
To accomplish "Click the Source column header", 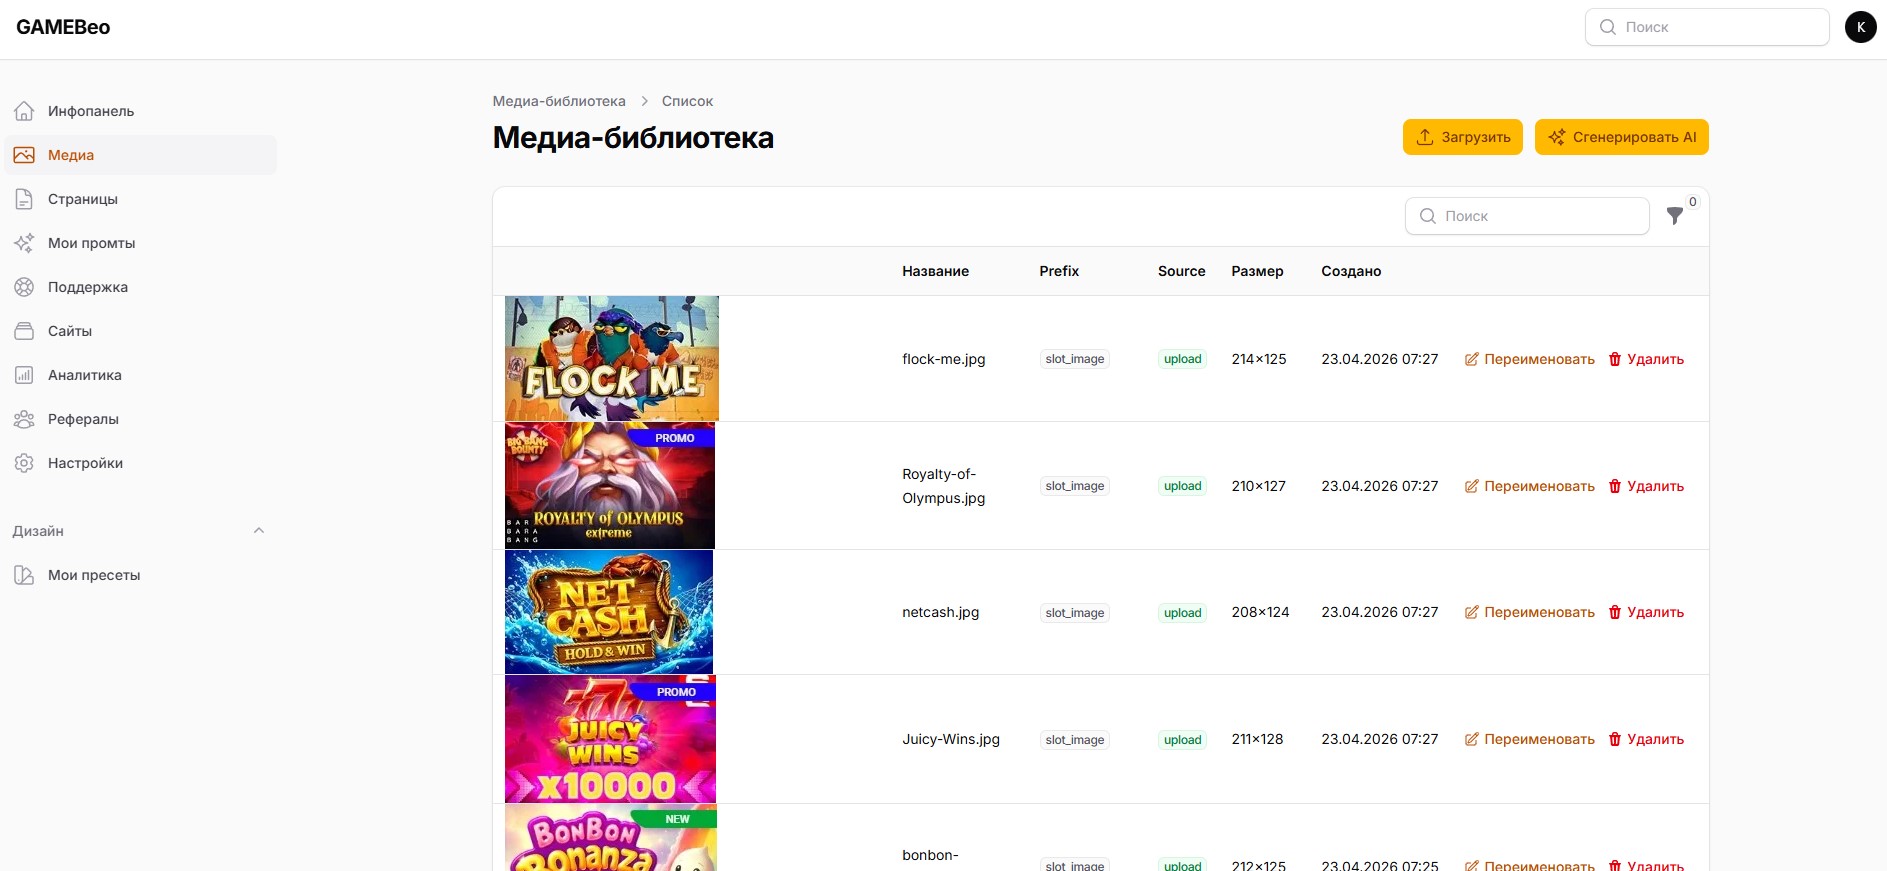I will point(1181,271).
